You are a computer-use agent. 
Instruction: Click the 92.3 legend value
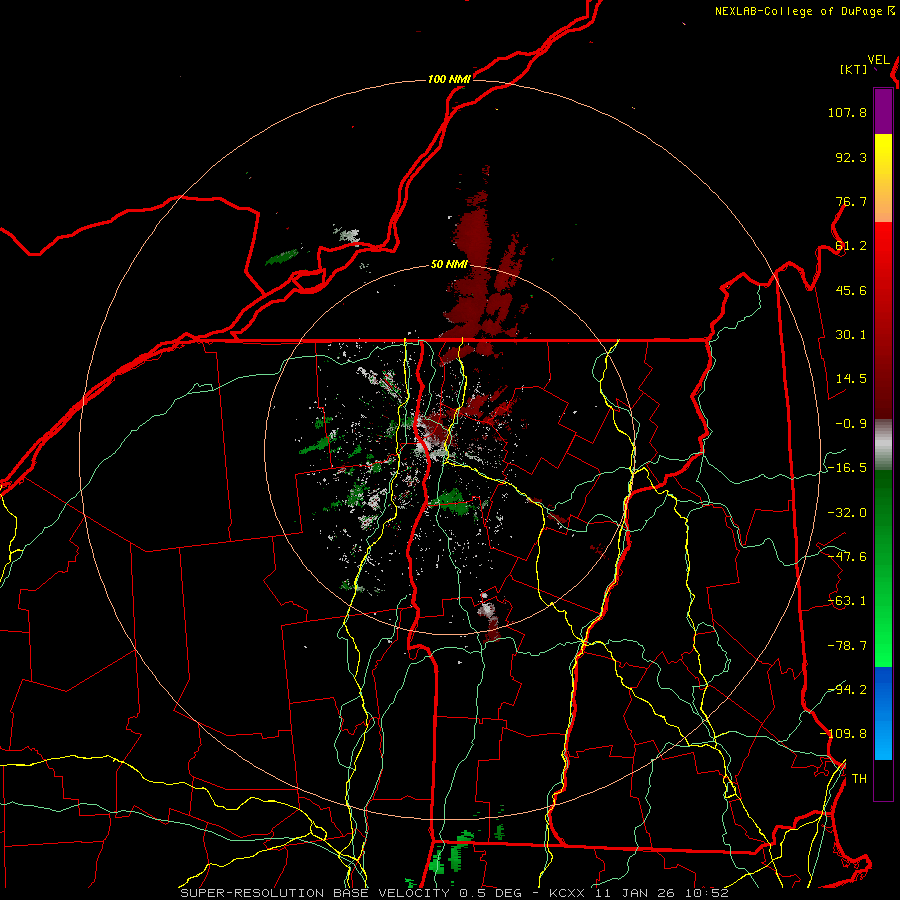click(x=851, y=157)
